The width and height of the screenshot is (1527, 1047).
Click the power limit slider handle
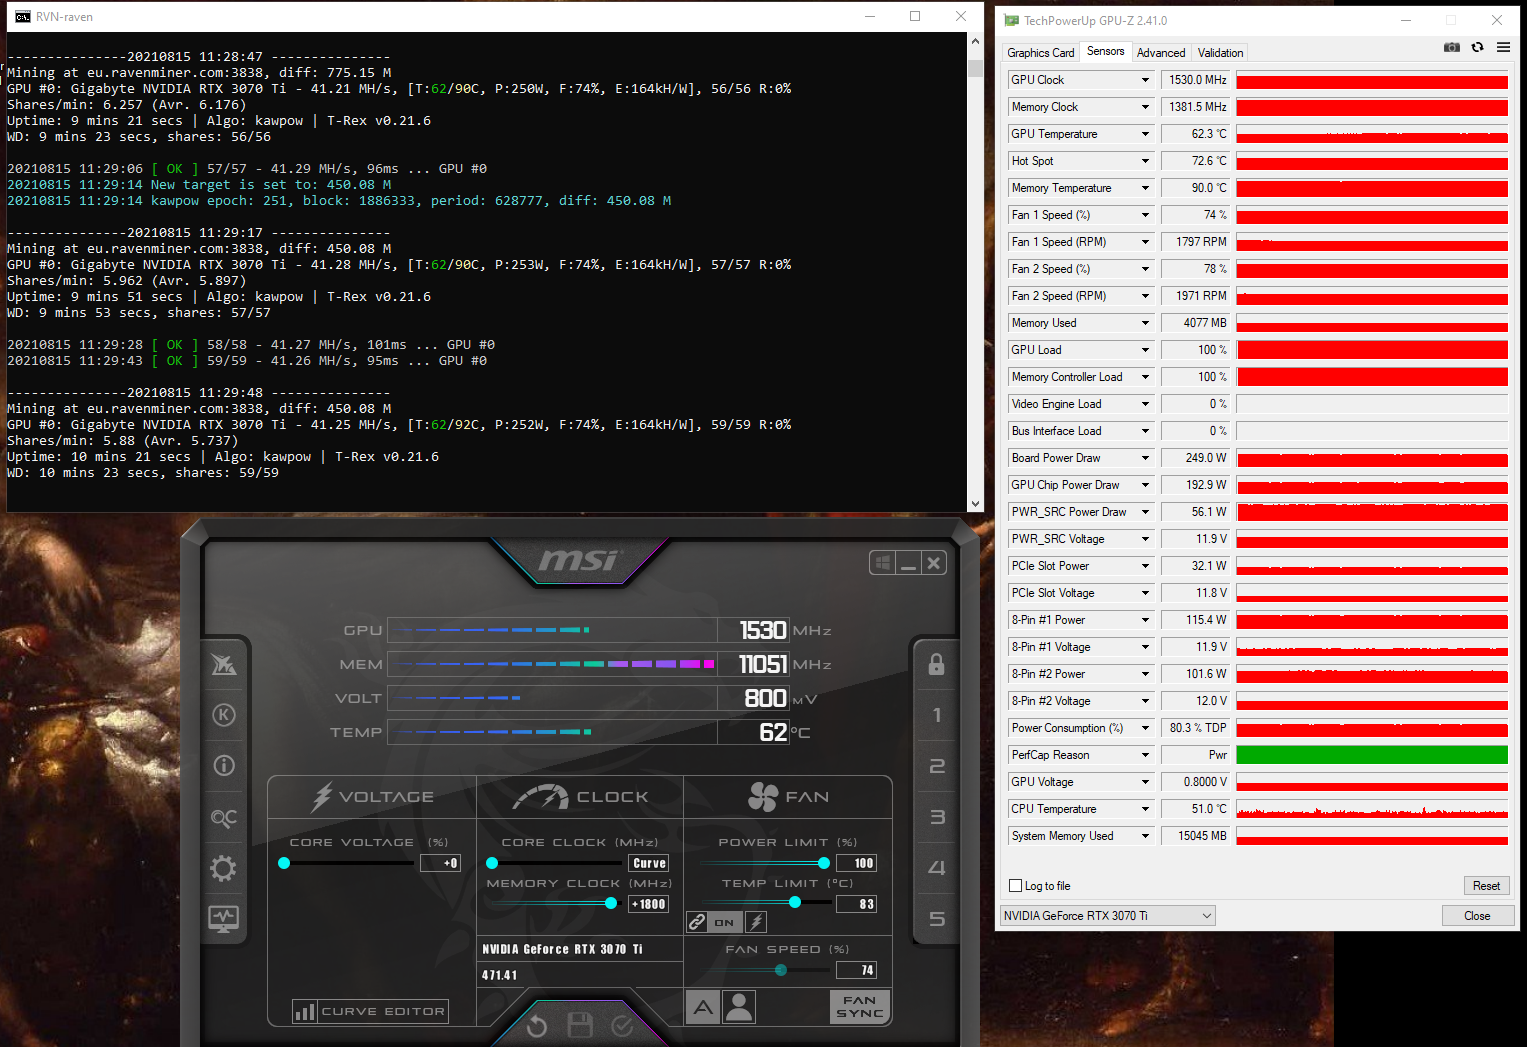click(x=824, y=863)
